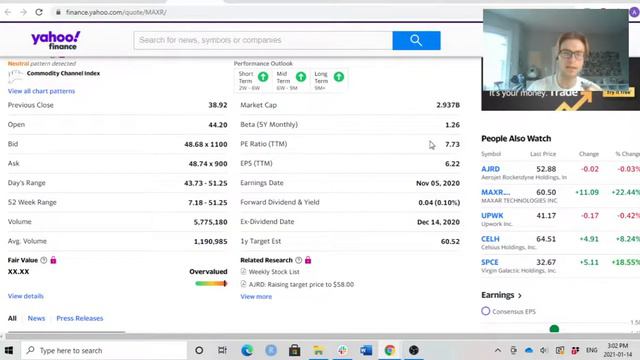Expand the Earnings section chevron

pyautogui.click(x=520, y=295)
